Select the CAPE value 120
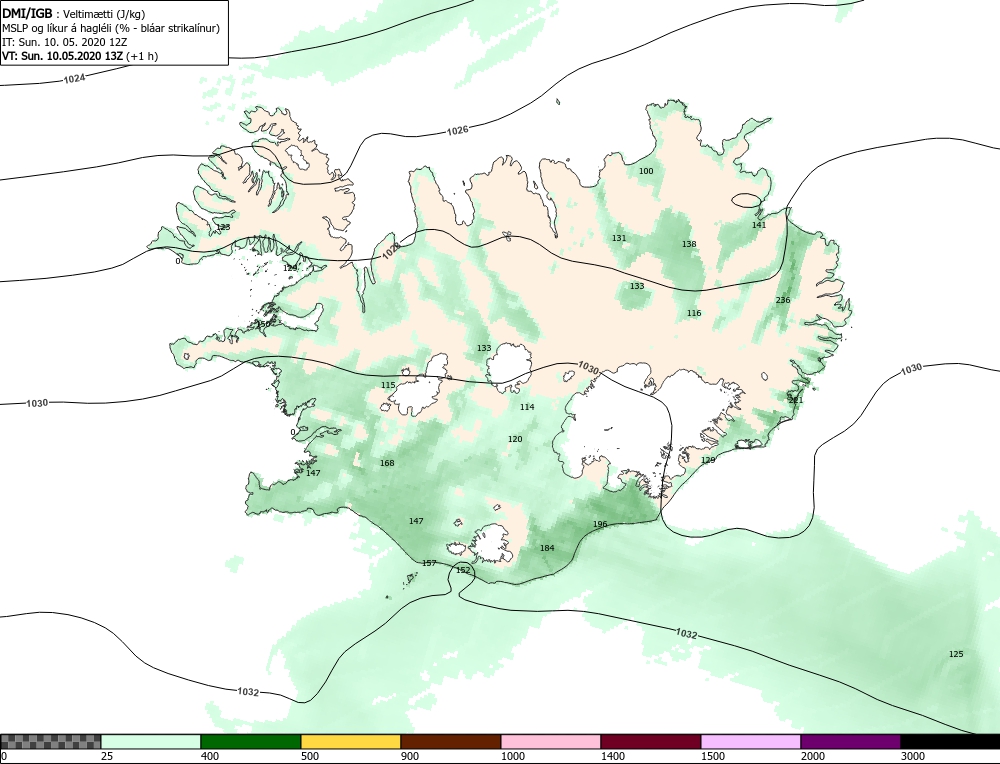The image size is (1000, 764). (x=515, y=439)
